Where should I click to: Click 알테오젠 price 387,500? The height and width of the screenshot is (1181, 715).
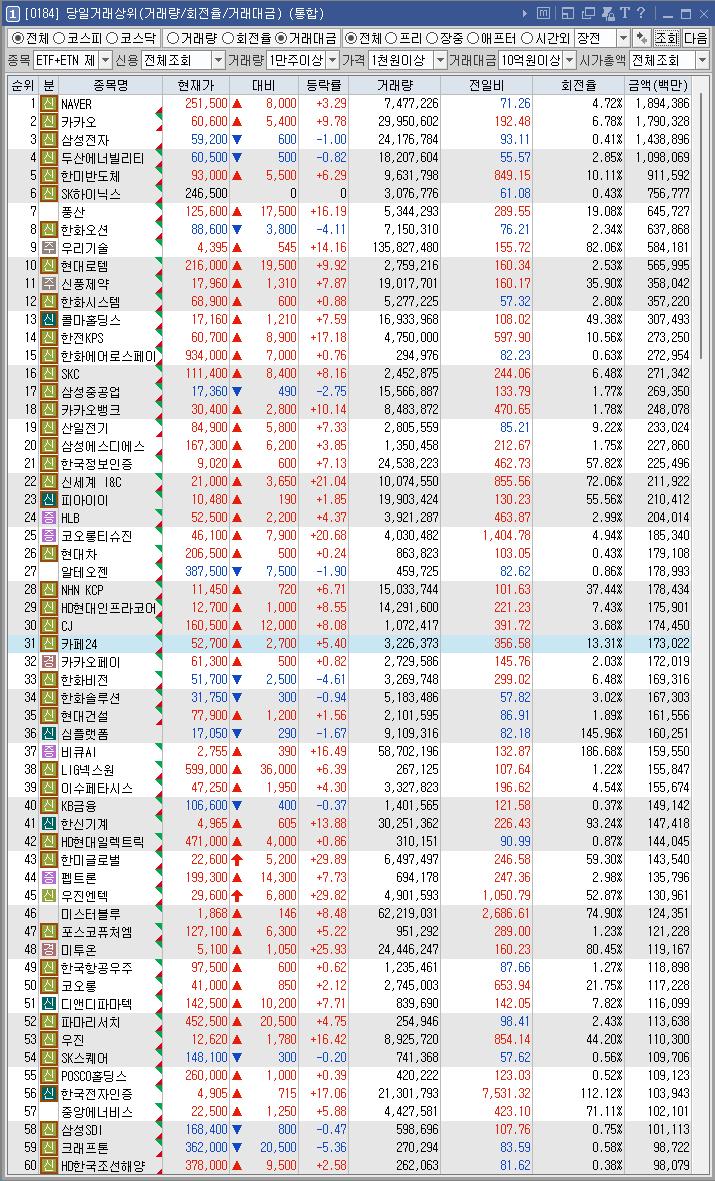(206, 572)
